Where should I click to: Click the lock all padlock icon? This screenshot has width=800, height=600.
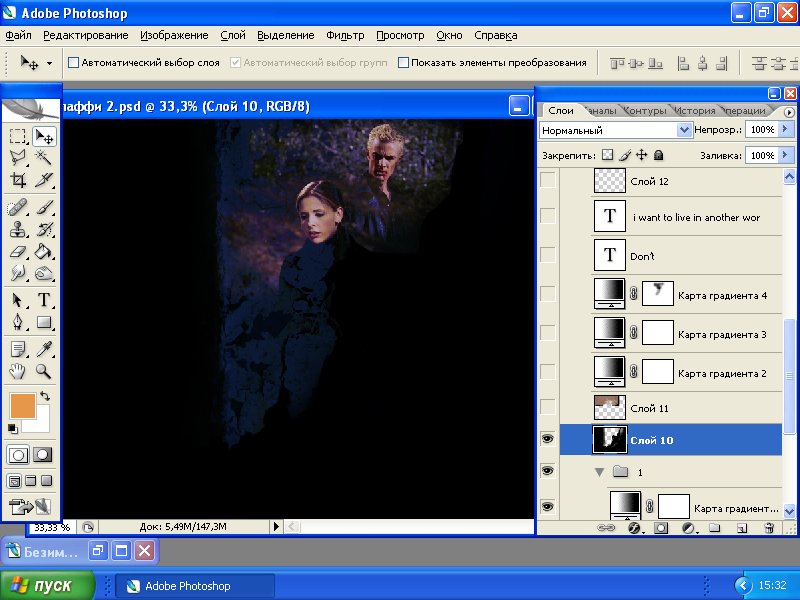pyautogui.click(x=658, y=156)
